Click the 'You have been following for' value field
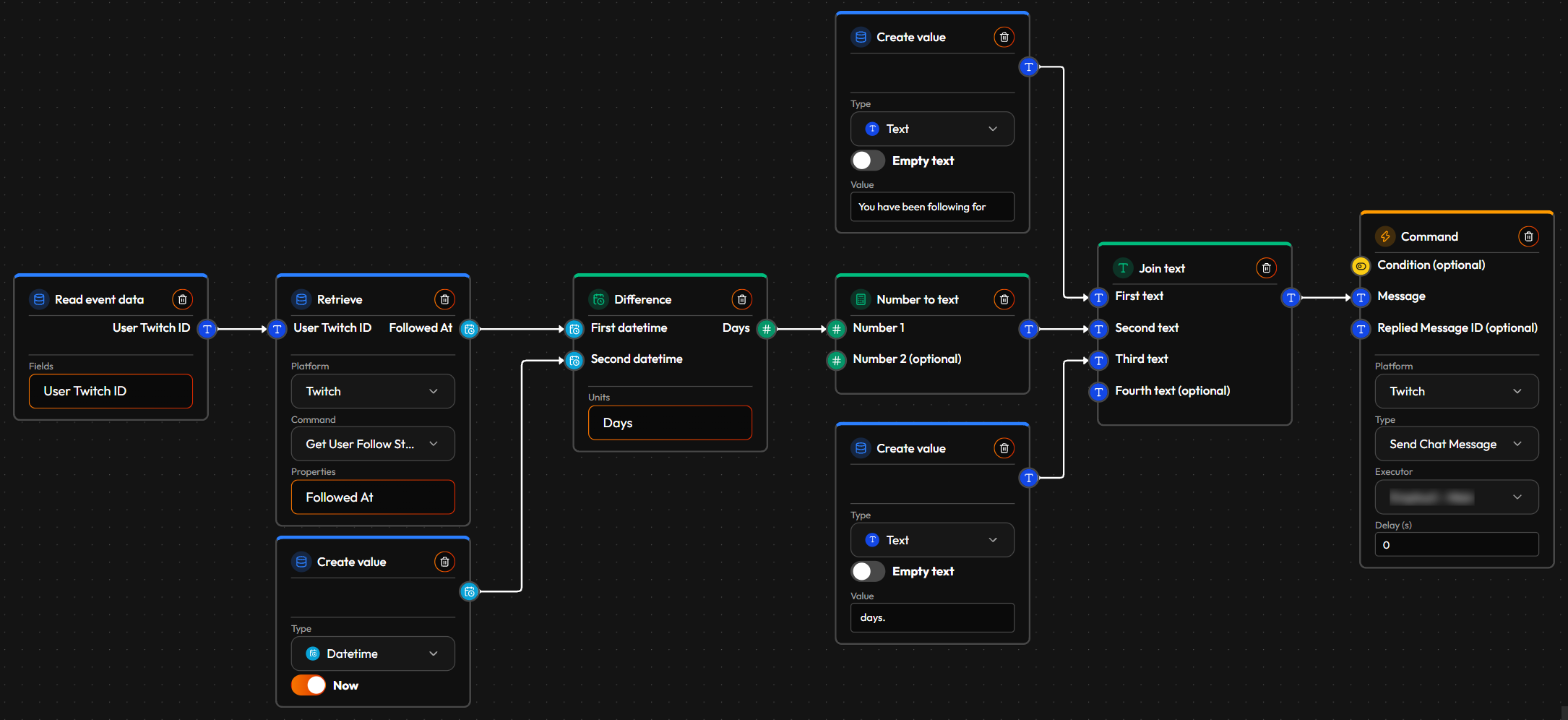The width and height of the screenshot is (1568, 720). [932, 206]
